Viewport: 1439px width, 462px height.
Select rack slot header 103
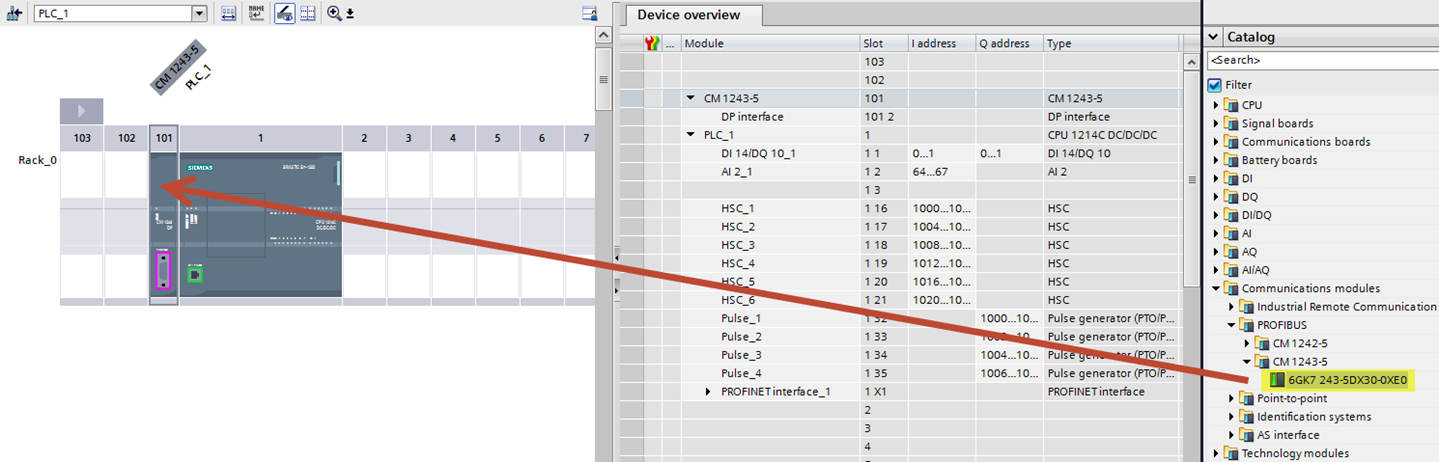point(82,138)
